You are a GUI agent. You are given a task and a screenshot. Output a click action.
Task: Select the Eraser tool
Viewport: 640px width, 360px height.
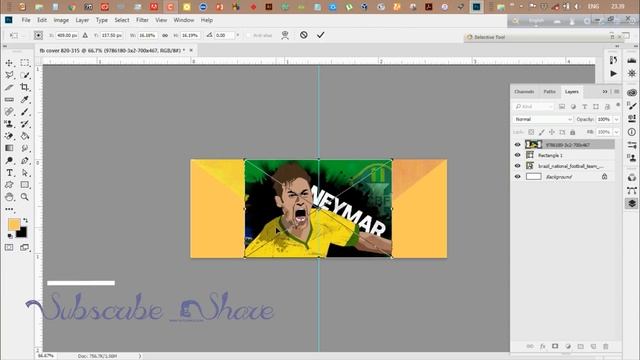9,136
